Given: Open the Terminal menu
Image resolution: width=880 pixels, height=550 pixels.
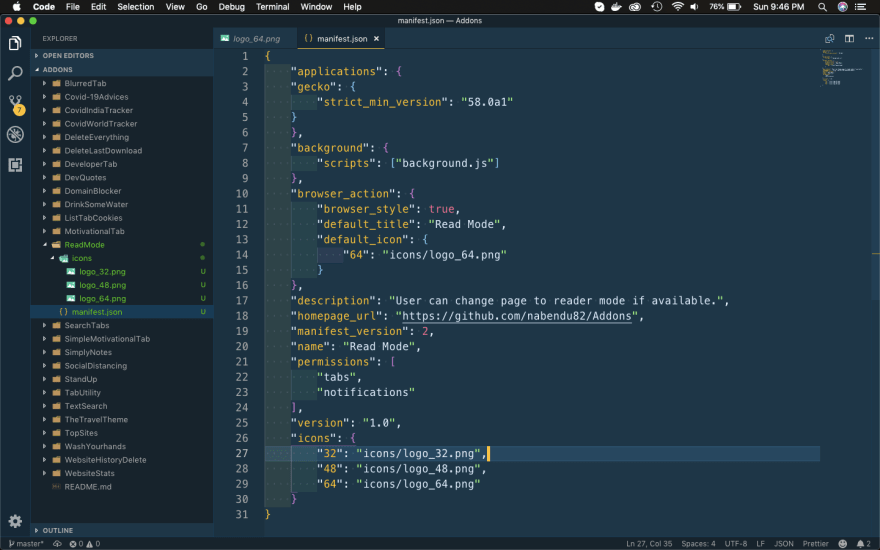Looking at the screenshot, I should tap(272, 7).
